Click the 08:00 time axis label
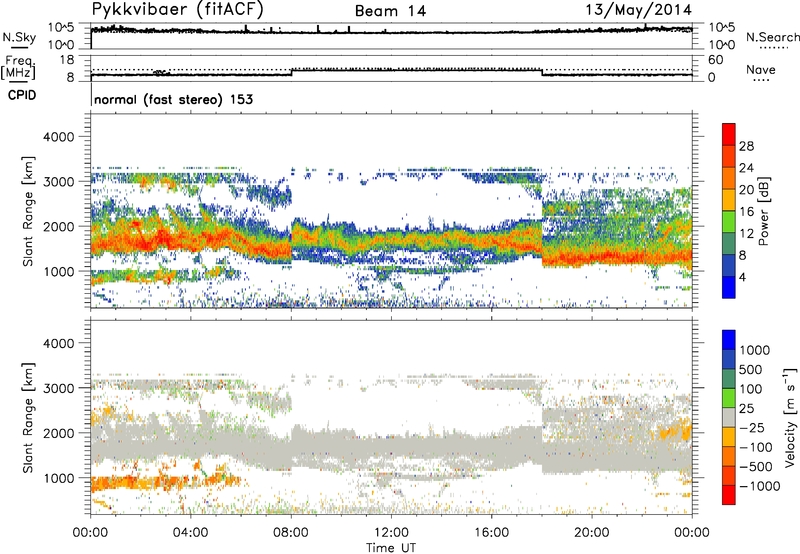 tap(291, 533)
